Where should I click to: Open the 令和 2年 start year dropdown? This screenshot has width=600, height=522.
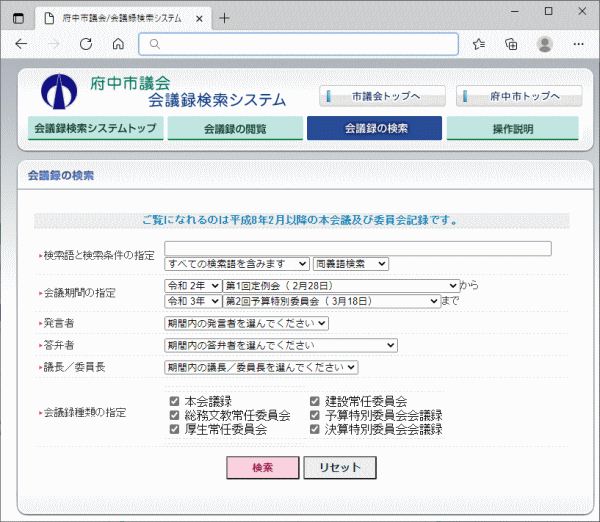(x=193, y=286)
